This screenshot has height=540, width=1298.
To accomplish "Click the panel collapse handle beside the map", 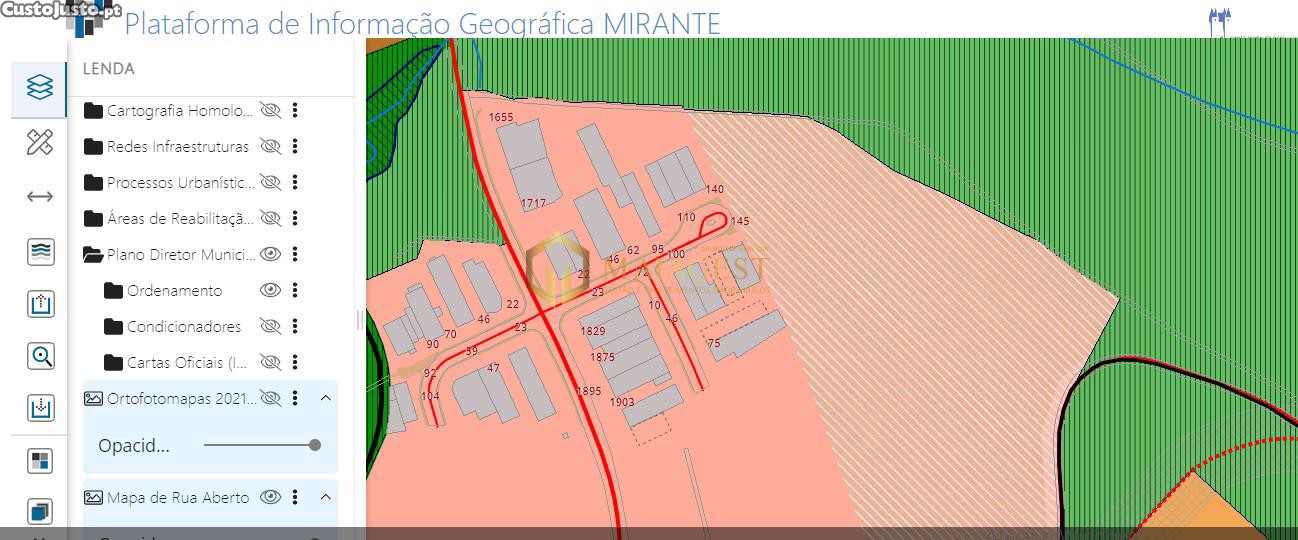I will [x=359, y=320].
